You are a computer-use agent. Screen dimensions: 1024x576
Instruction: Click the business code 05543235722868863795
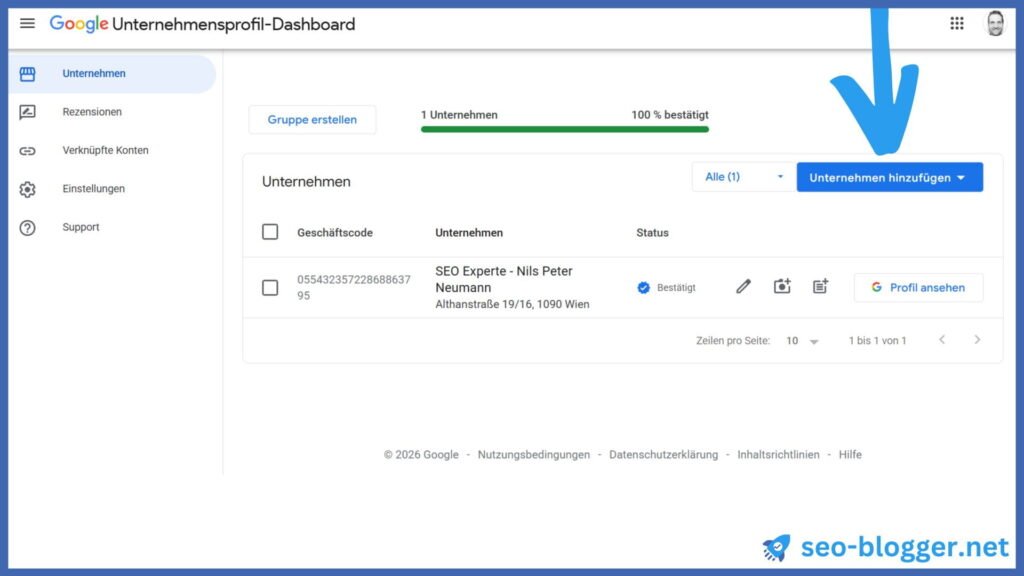tap(354, 287)
